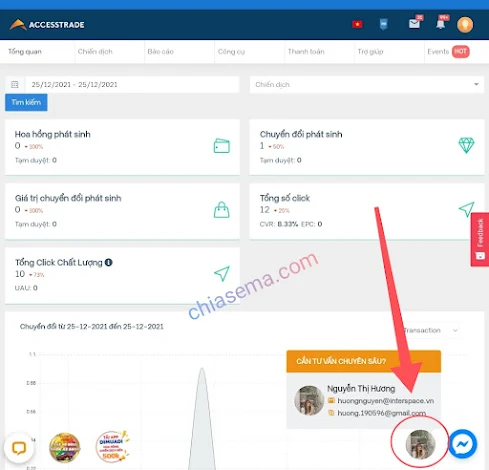Open the mail inbox icon

(x=415, y=24)
